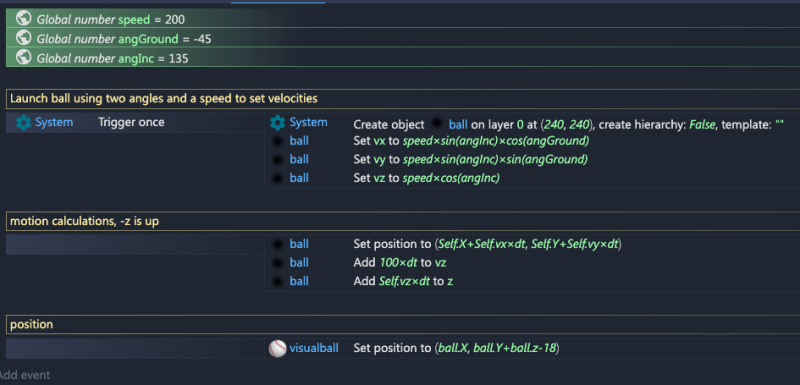Click the globe icon beside speed variable

pos(23,18)
